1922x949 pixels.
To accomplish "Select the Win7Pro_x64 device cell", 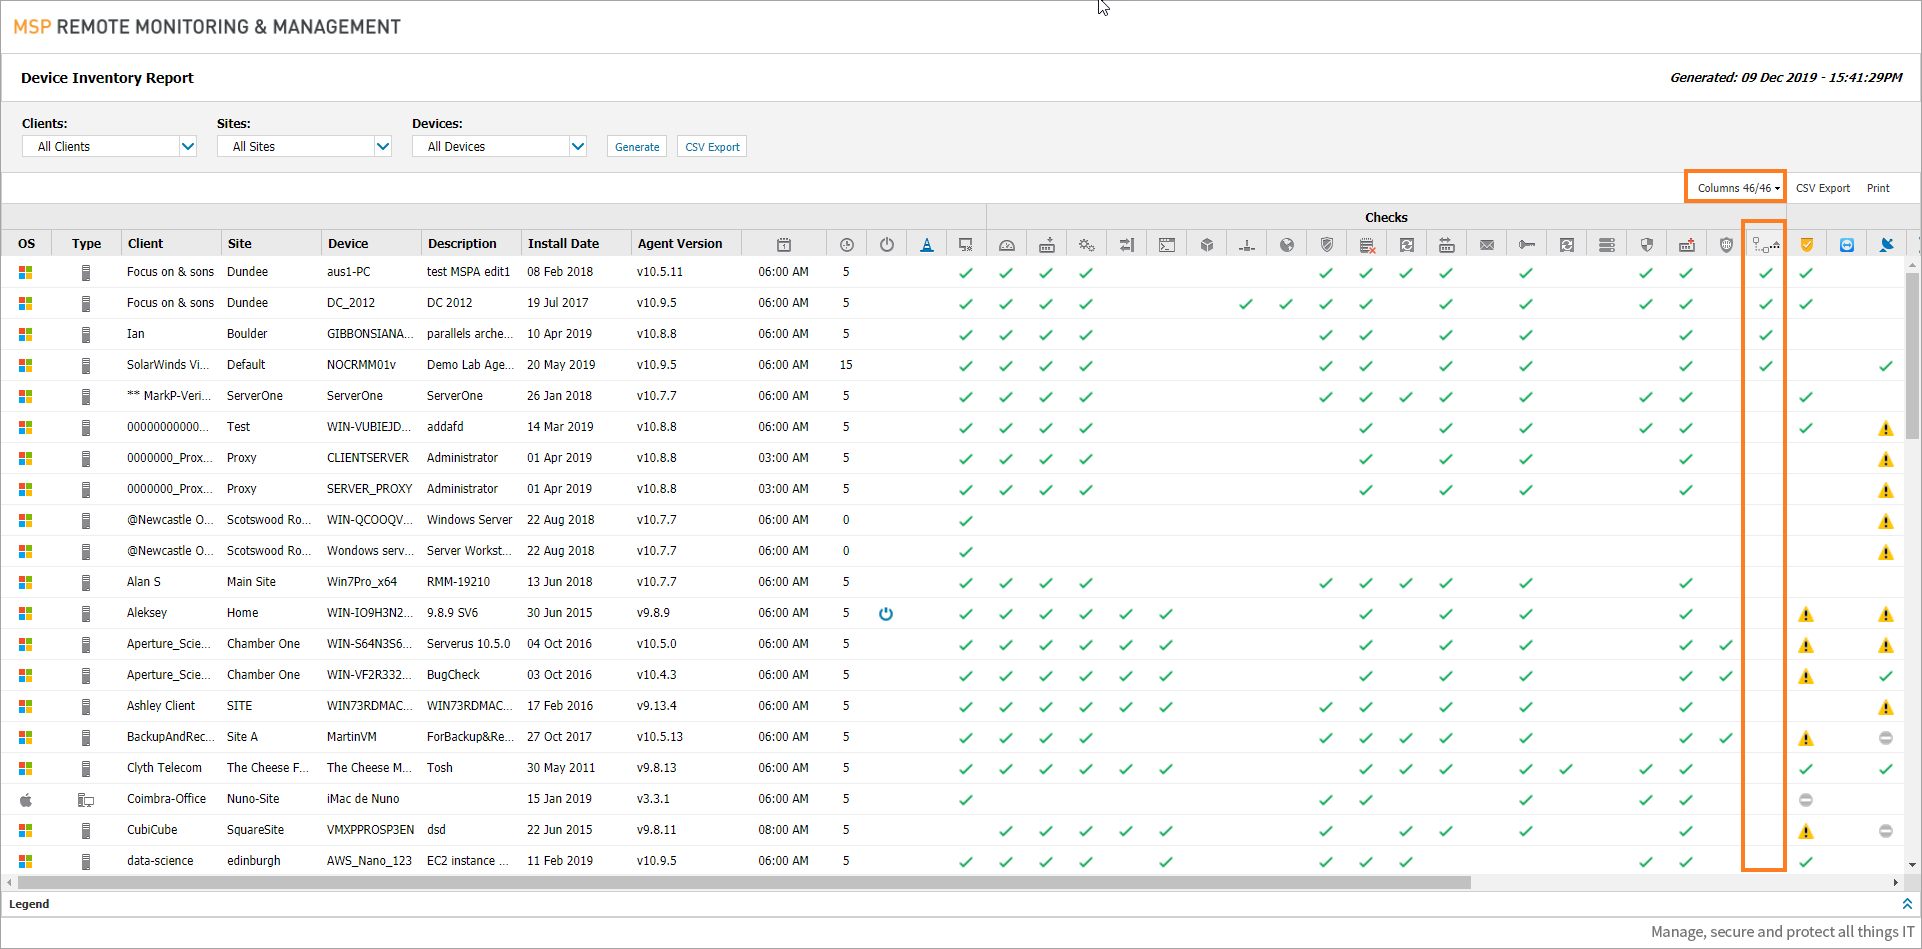I will [371, 582].
